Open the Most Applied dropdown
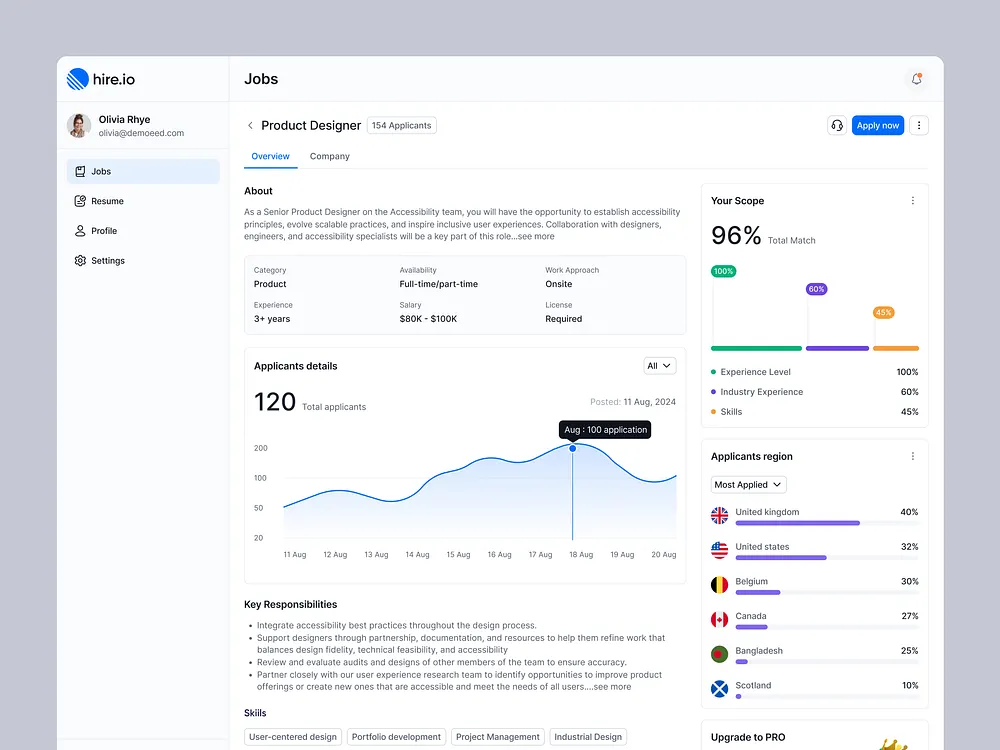 pyautogui.click(x=747, y=484)
